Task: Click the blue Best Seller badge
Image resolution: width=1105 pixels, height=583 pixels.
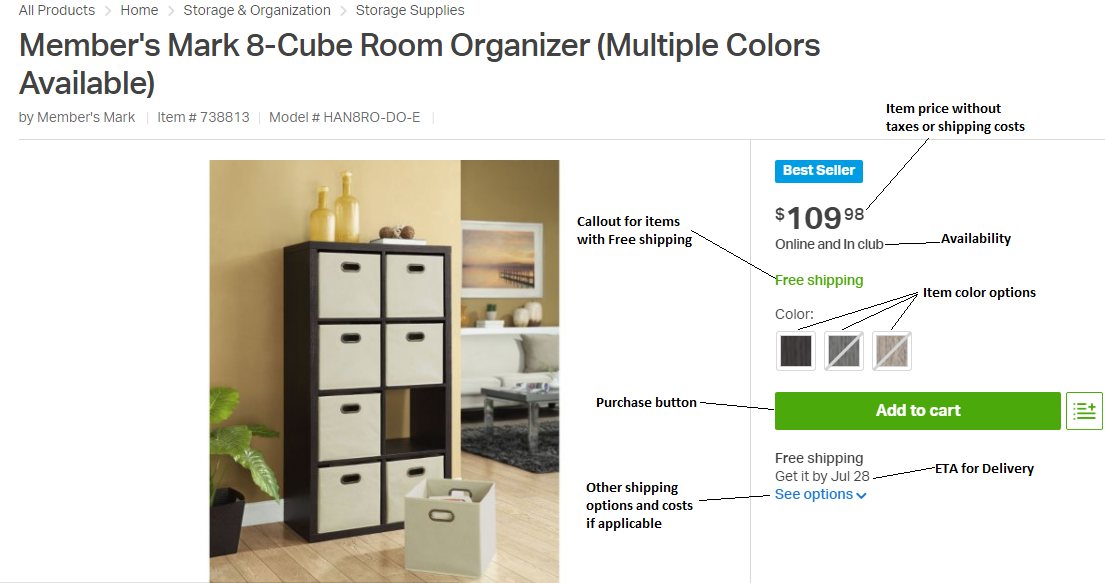Action: pos(818,170)
